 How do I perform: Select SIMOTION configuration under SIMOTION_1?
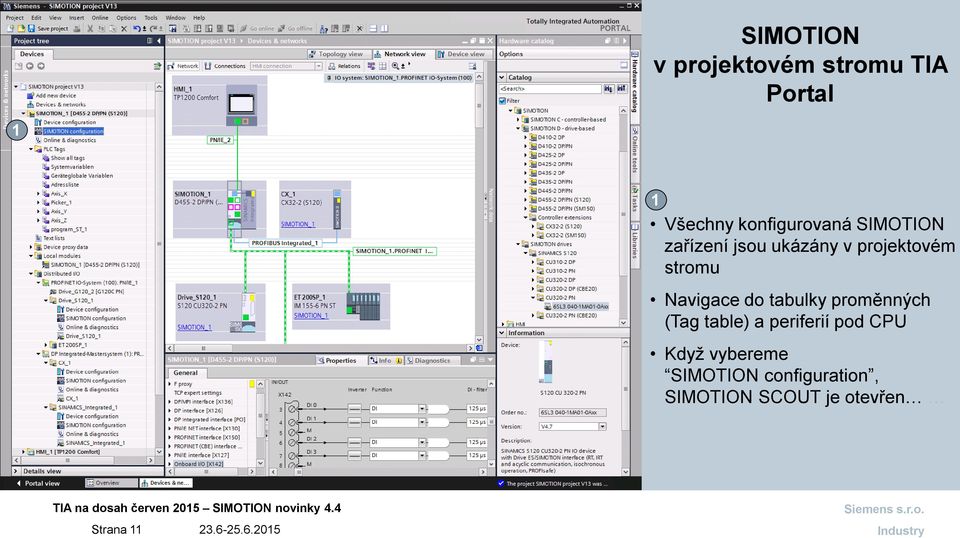click(x=73, y=131)
